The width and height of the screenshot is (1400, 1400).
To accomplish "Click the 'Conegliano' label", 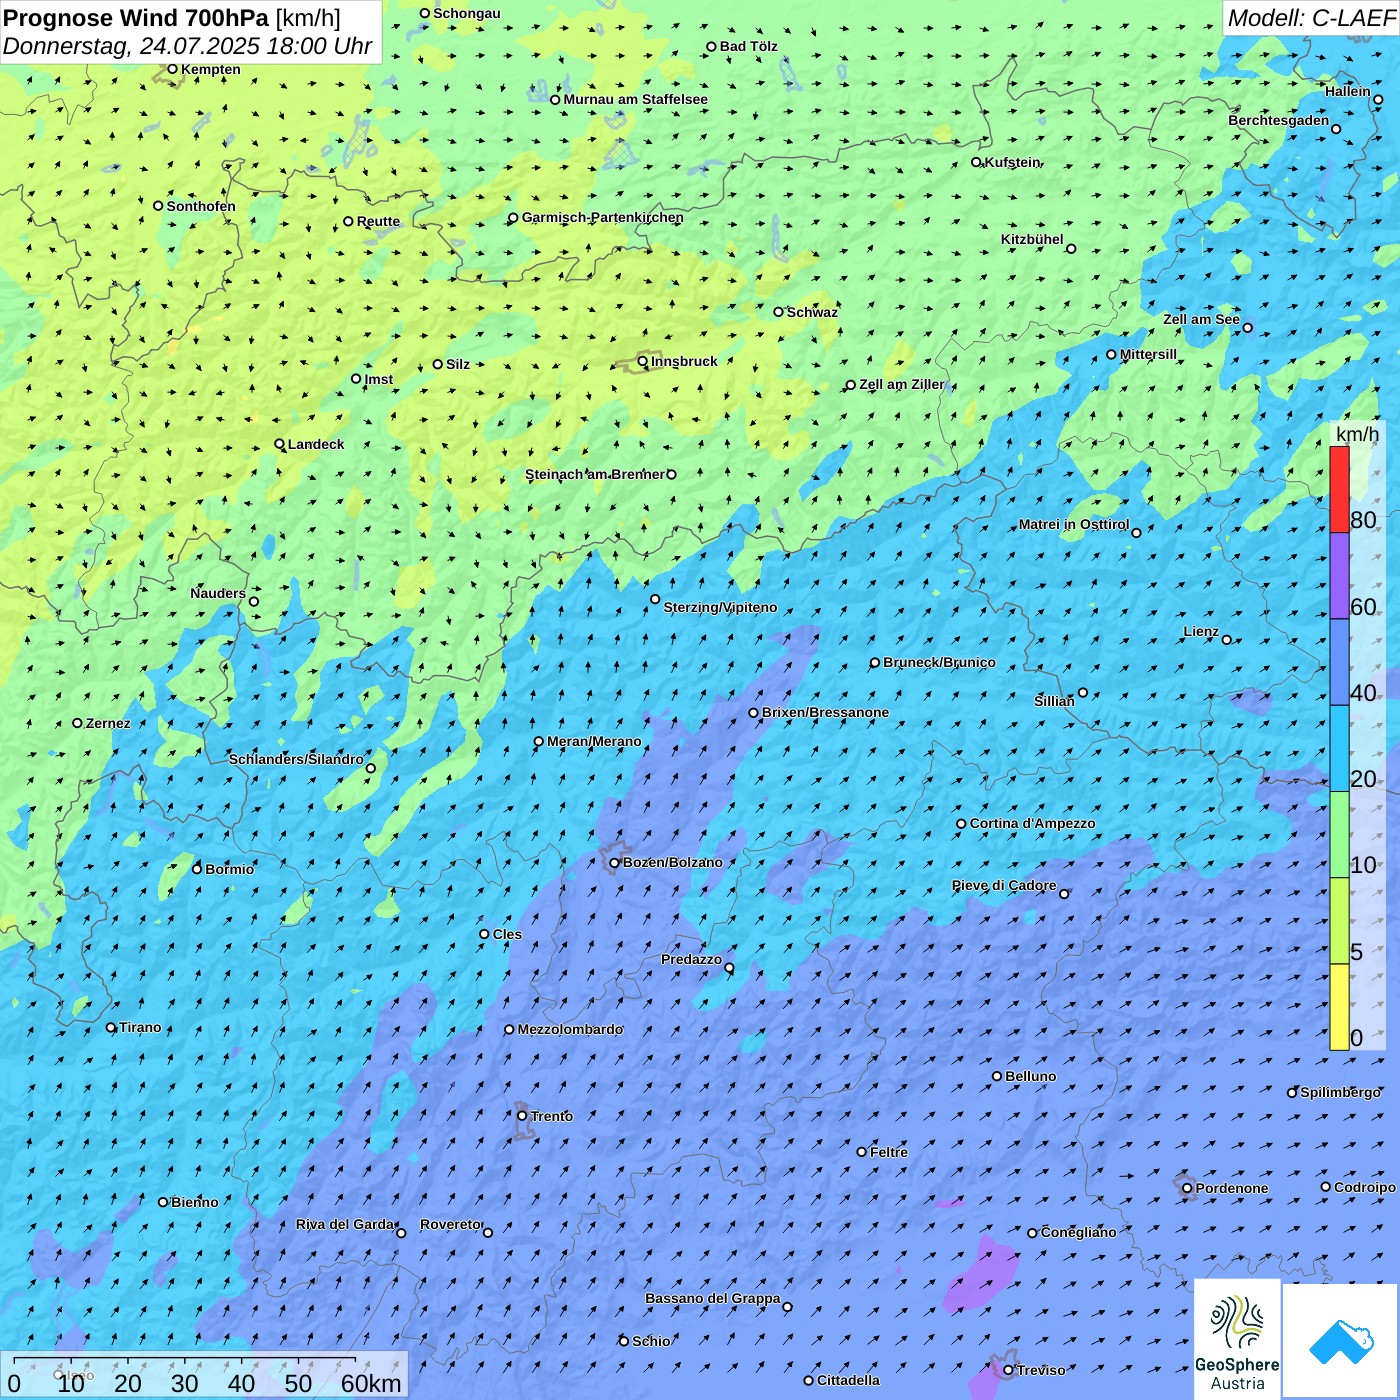I will [1078, 1232].
